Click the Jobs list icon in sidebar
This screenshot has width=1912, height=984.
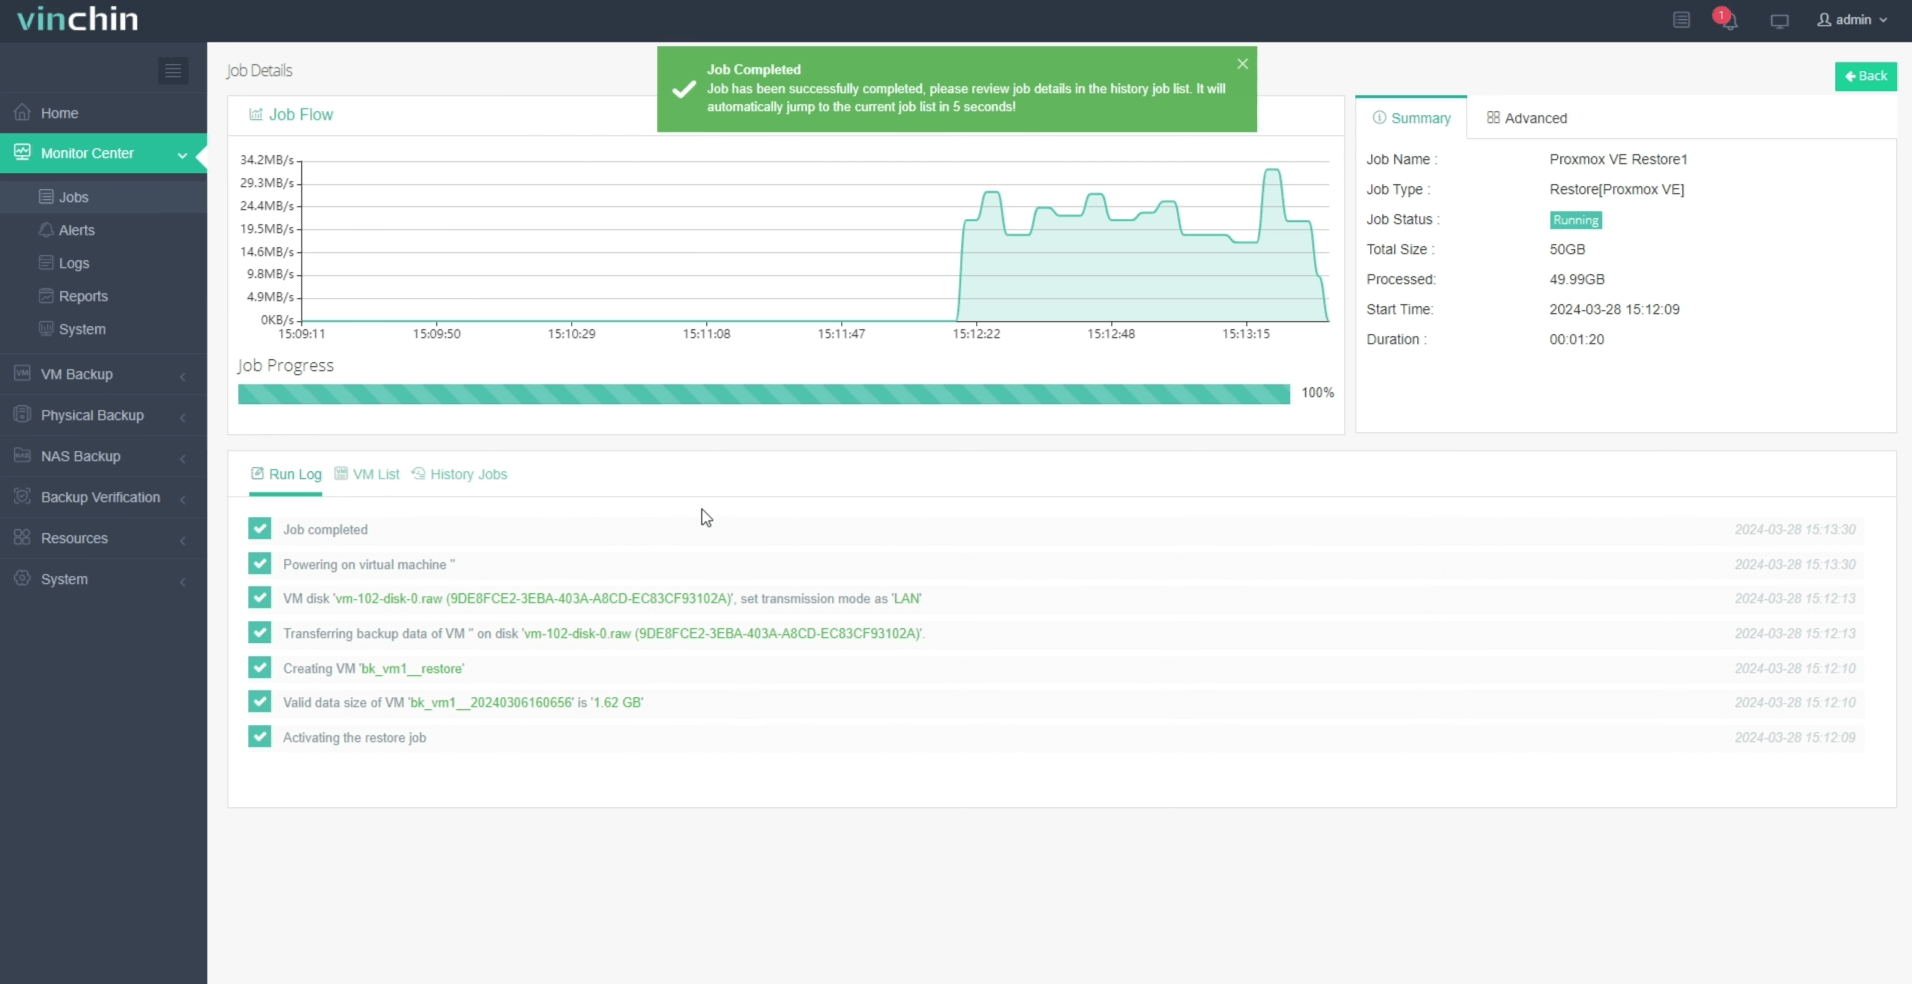(x=46, y=197)
